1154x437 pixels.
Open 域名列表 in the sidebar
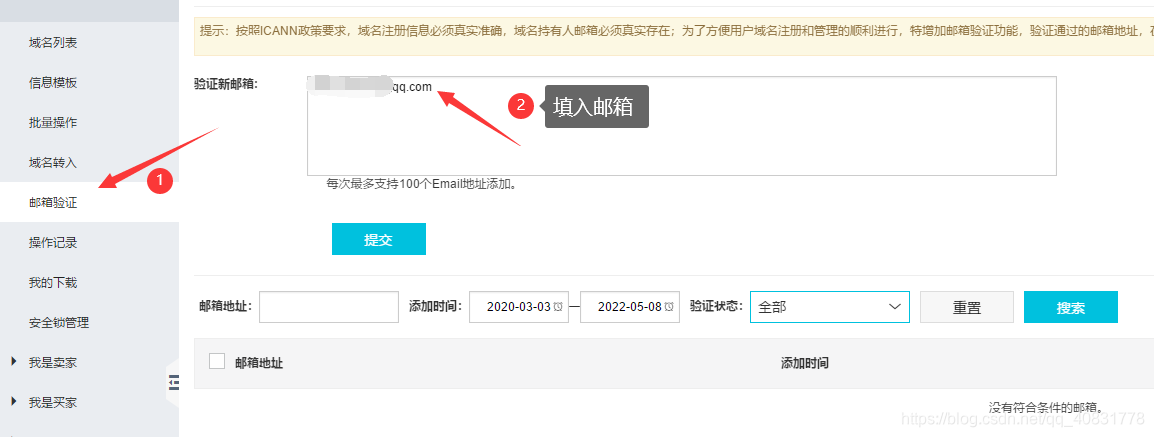tap(53, 43)
